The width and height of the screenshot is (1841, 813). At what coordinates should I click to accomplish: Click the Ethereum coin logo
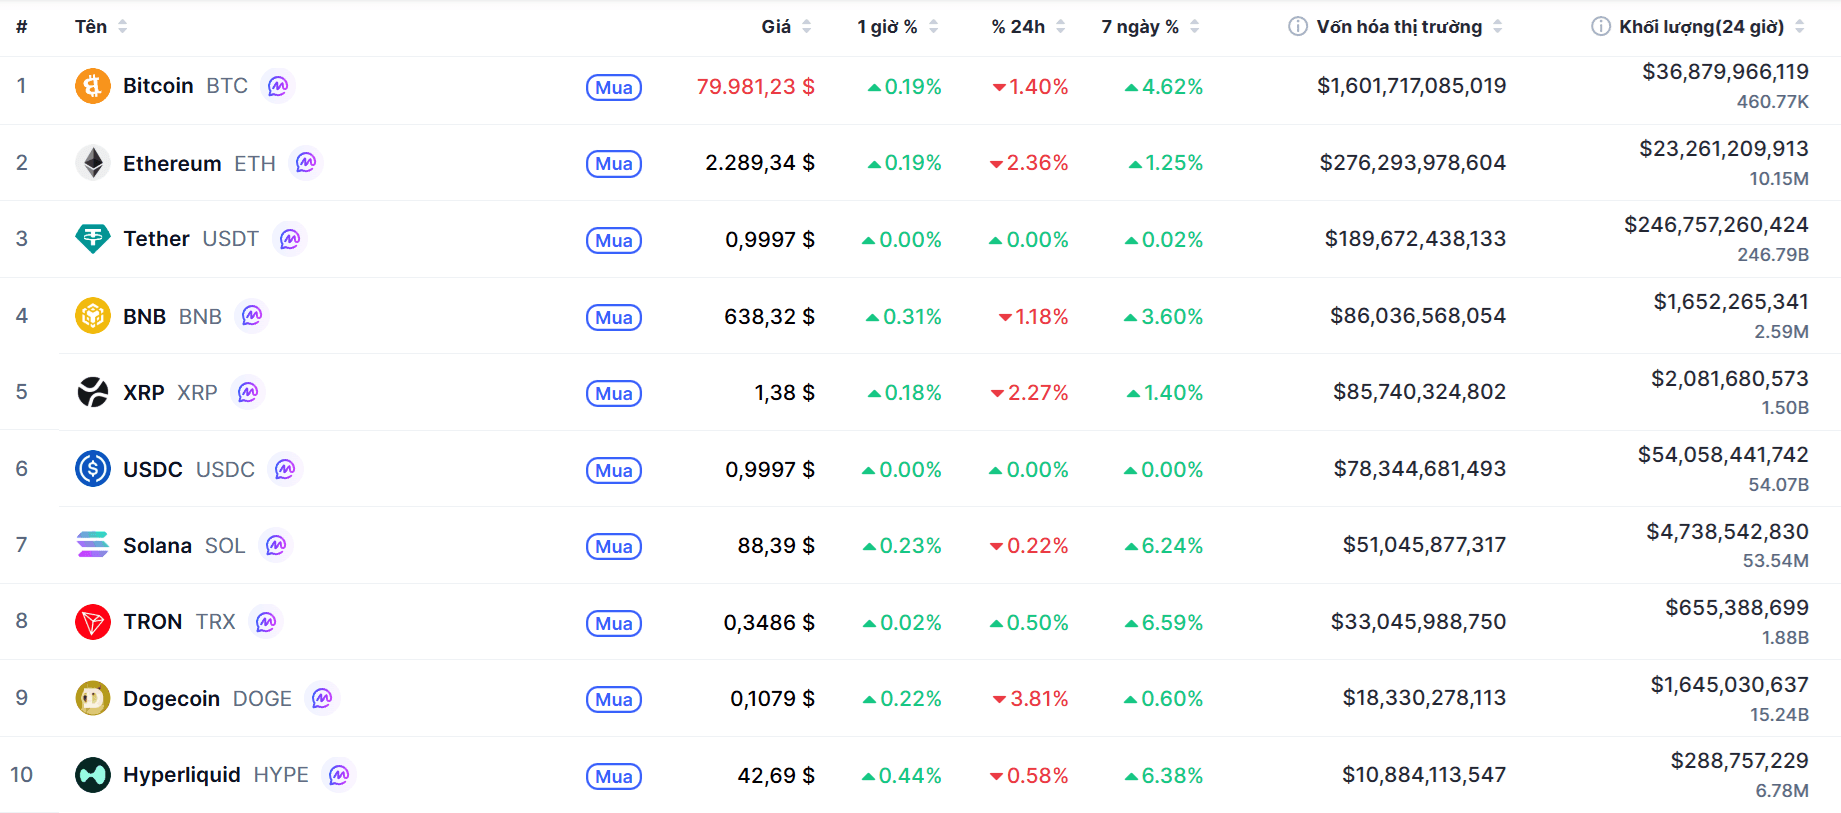point(93,163)
